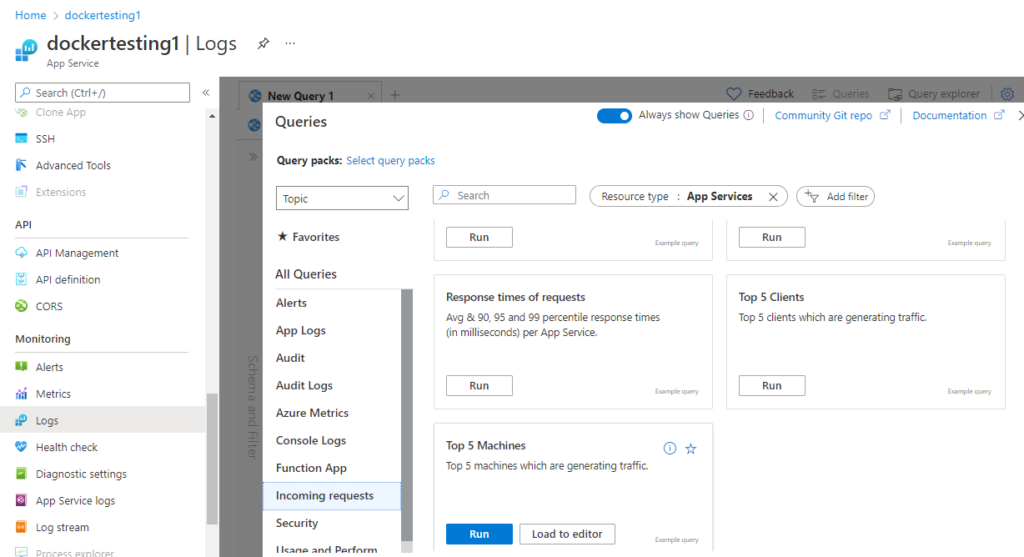Collapse the left navigation menu chevrons
The height and width of the screenshot is (557, 1024).
[206, 93]
